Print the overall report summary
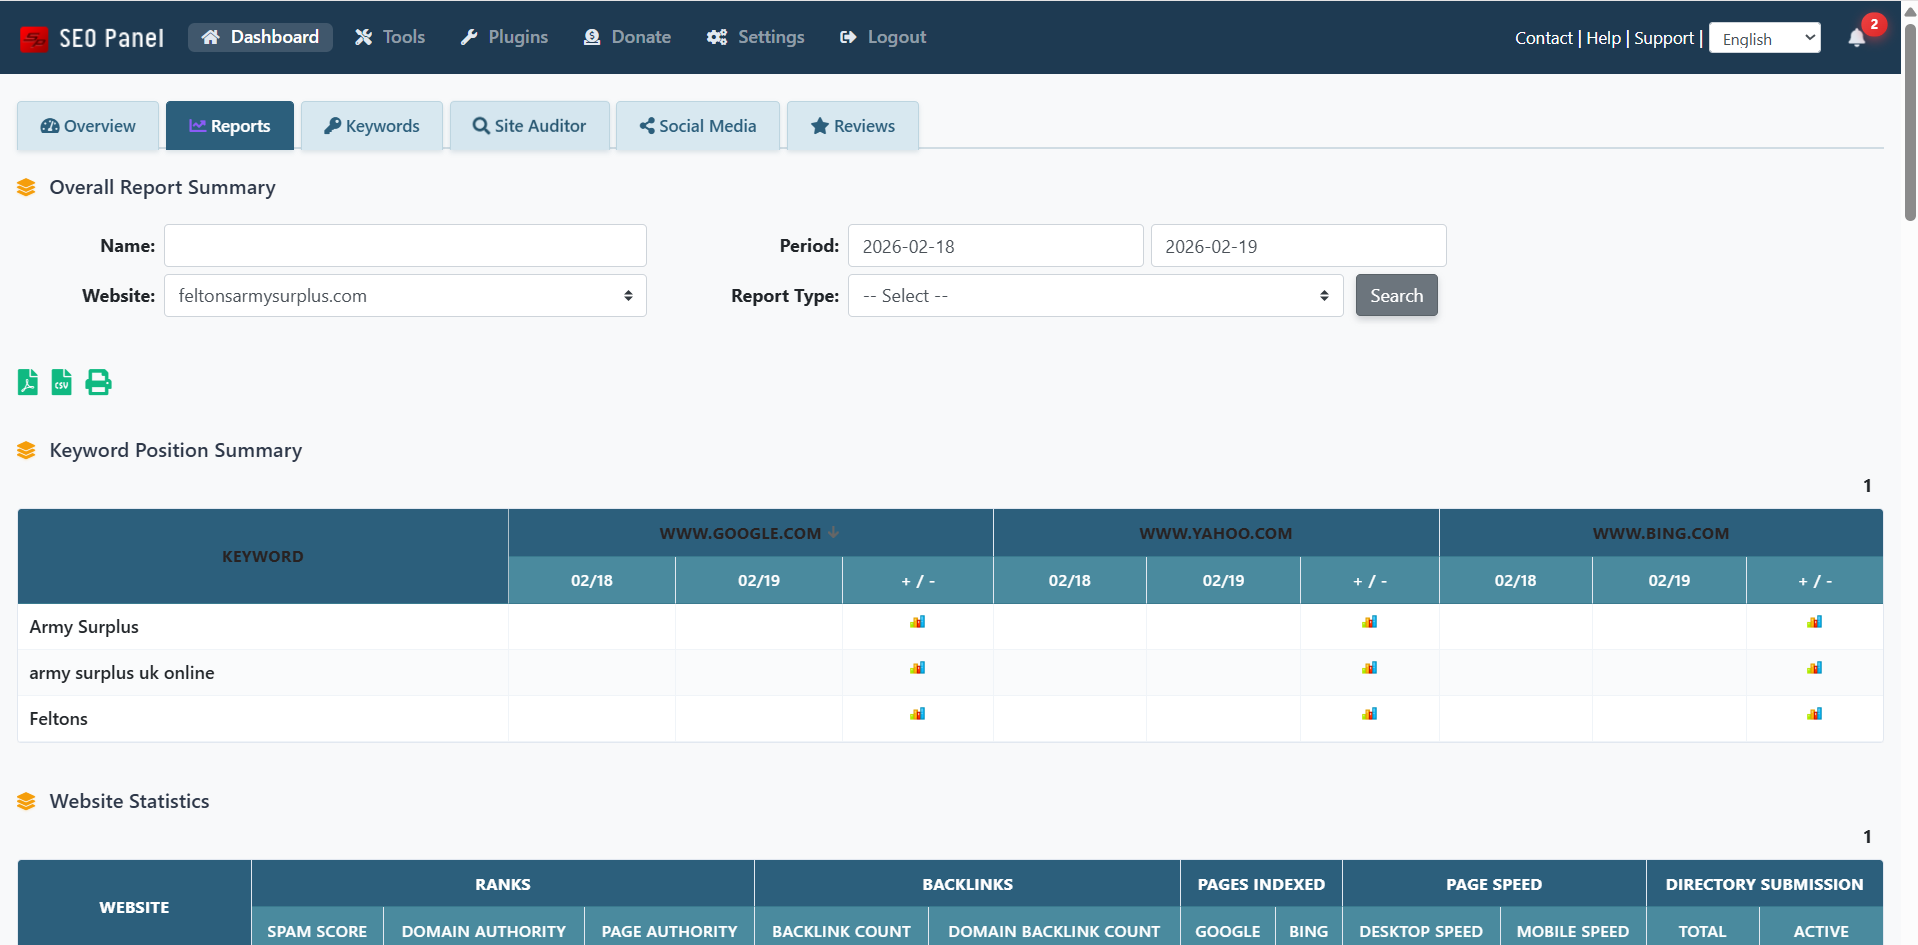Viewport: 1918px width, 945px height. pyautogui.click(x=97, y=382)
